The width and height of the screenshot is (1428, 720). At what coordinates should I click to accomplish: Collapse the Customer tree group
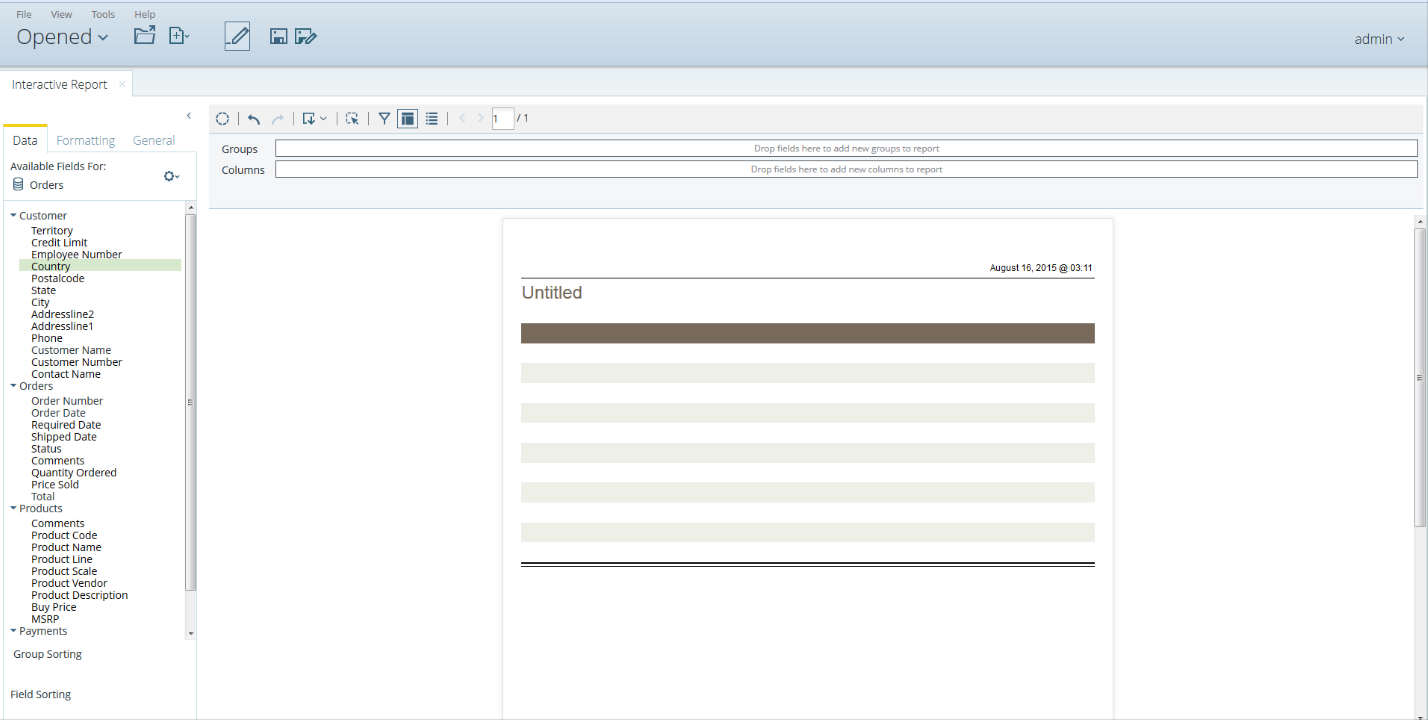pos(14,215)
